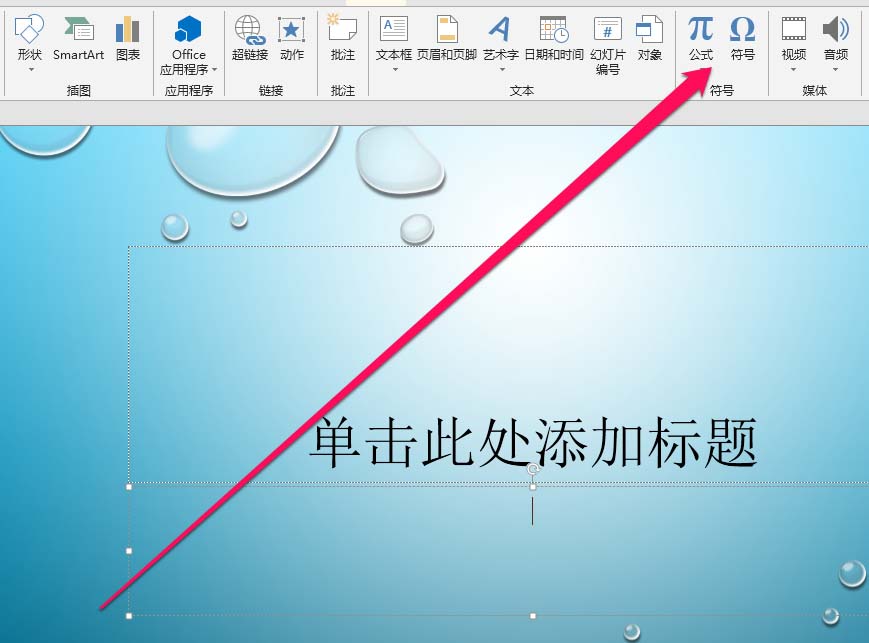Expand the 音频 dropdown arrow
This screenshot has width=869, height=643.
(x=835, y=70)
